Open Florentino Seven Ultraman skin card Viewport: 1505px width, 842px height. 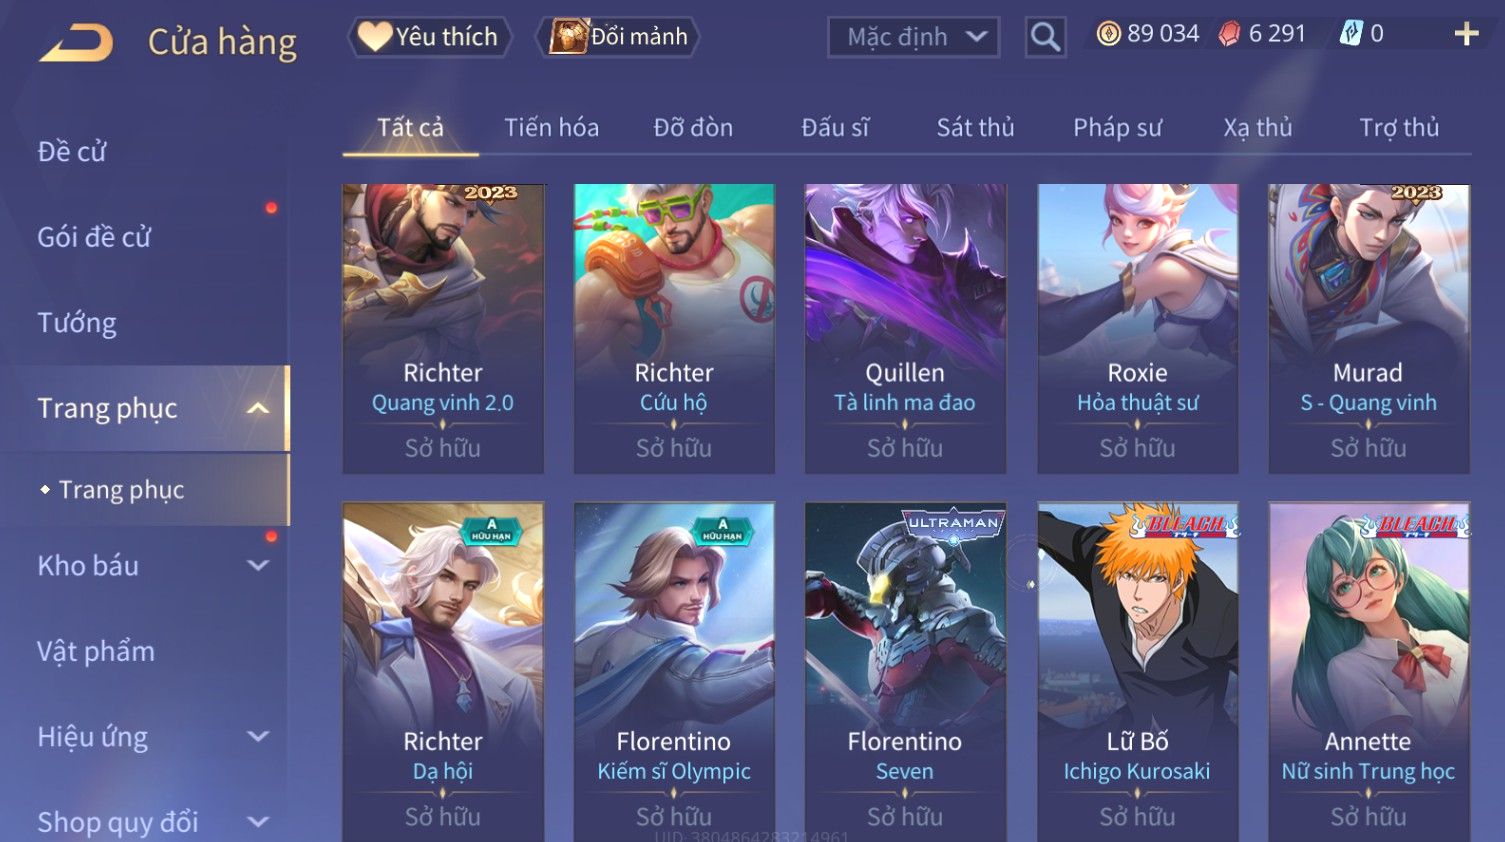(905, 671)
